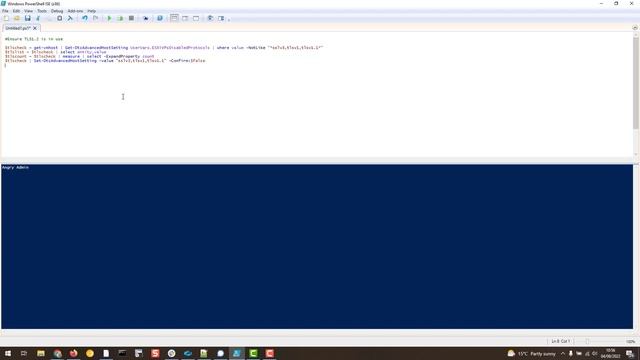
Task: Run selection using the toolbar icon
Action: [120, 18]
